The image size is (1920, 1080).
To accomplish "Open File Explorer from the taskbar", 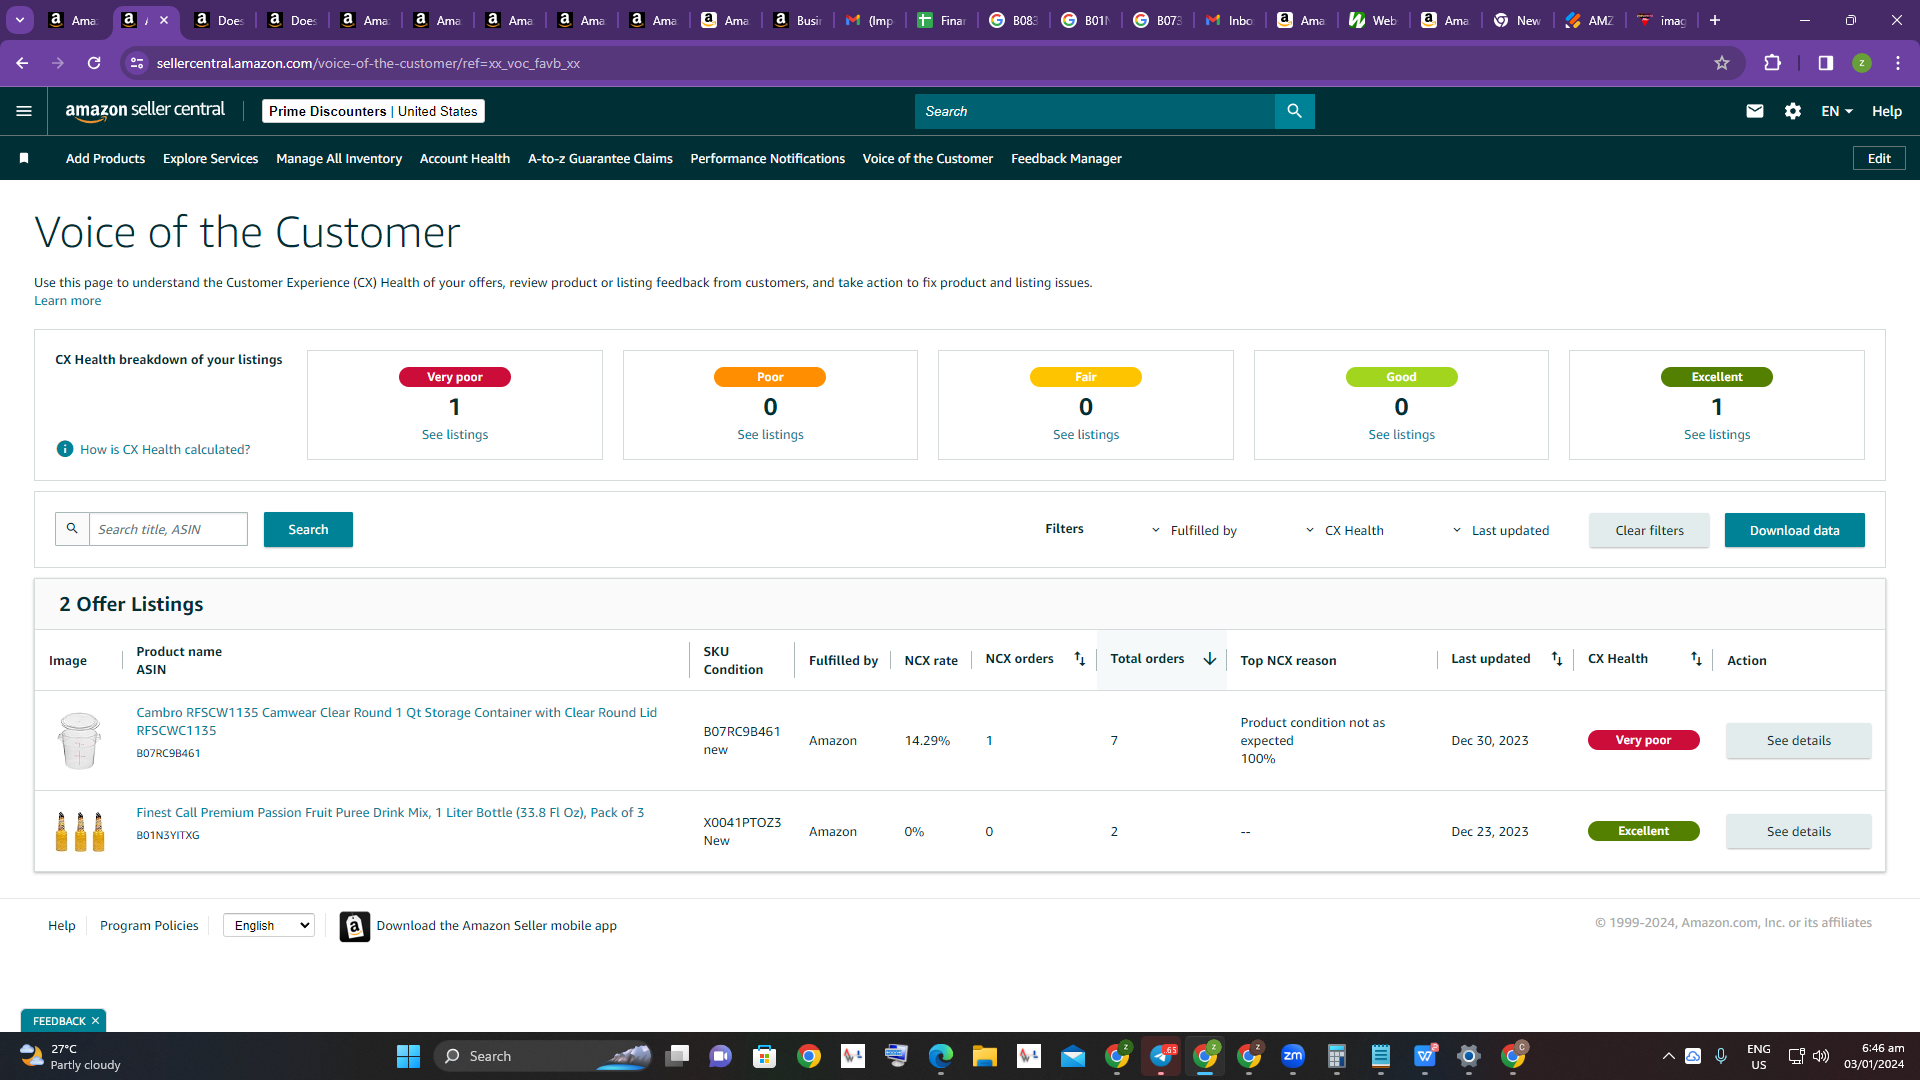I will [985, 1056].
